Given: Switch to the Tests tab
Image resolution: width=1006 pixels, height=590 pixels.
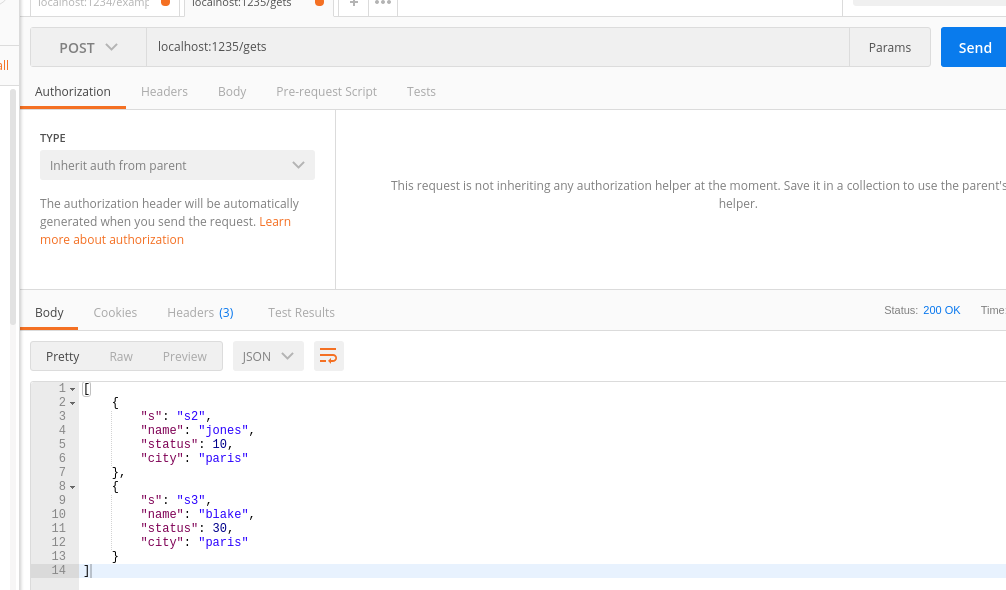Looking at the screenshot, I should (421, 92).
